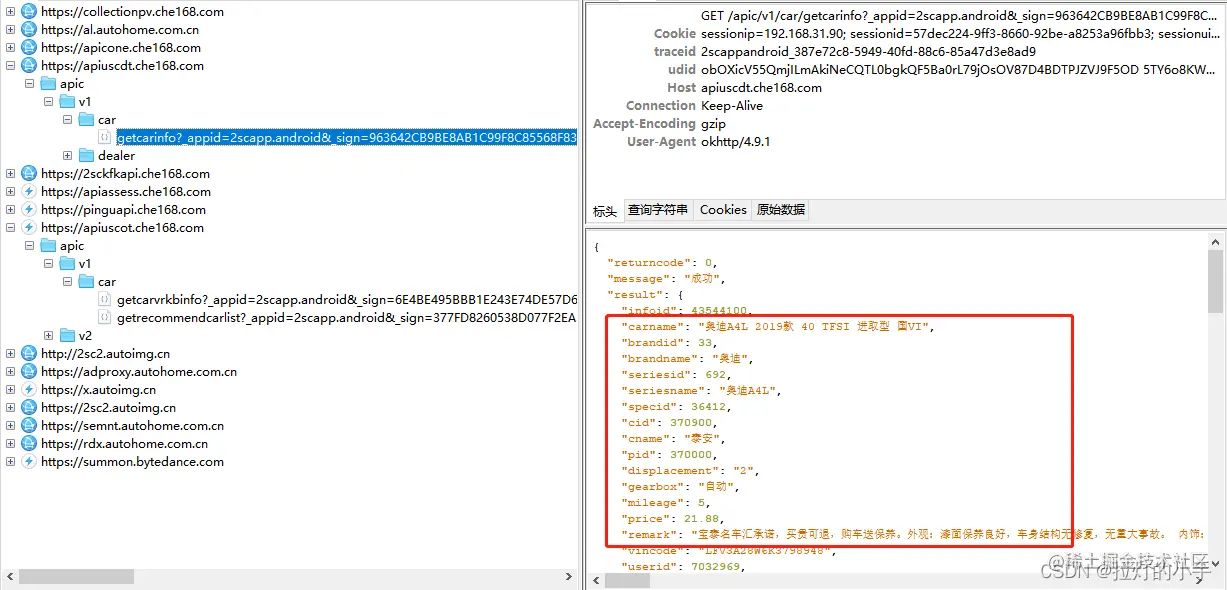Screen dimensions: 1227x590
Task: Click the lightning icon for x.autoimg.cn
Action: tap(29, 390)
